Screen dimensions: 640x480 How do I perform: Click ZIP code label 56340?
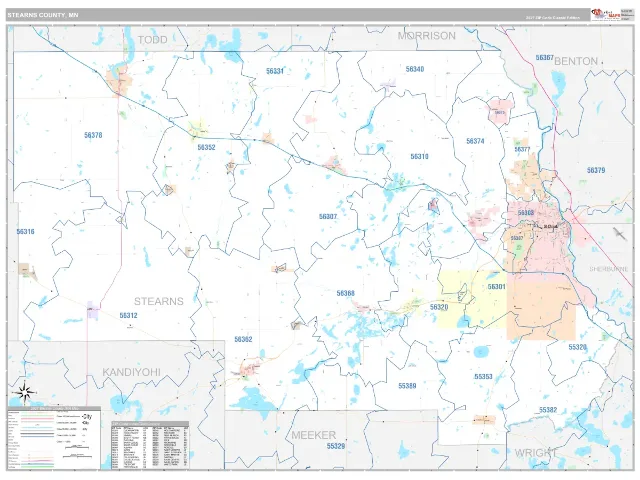tap(415, 69)
